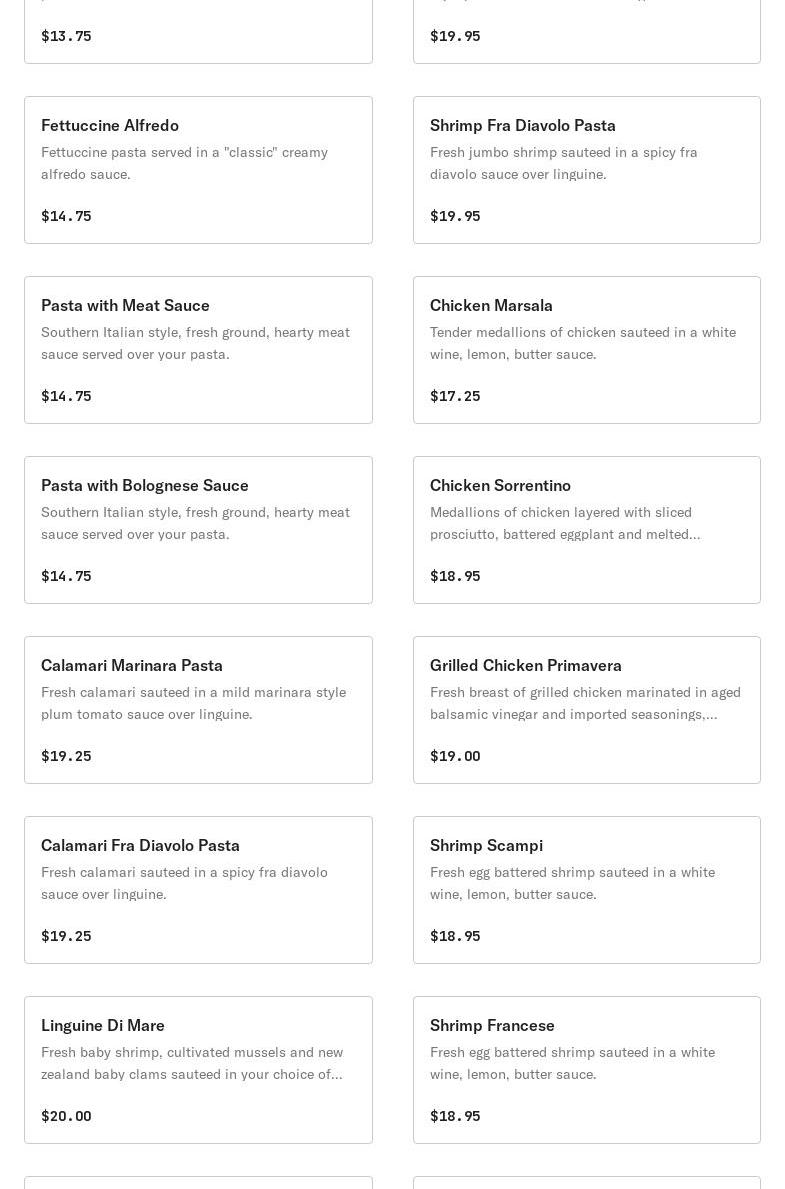Click the $19.00 price label
The image size is (785, 1189).
pyautogui.click(x=455, y=756)
